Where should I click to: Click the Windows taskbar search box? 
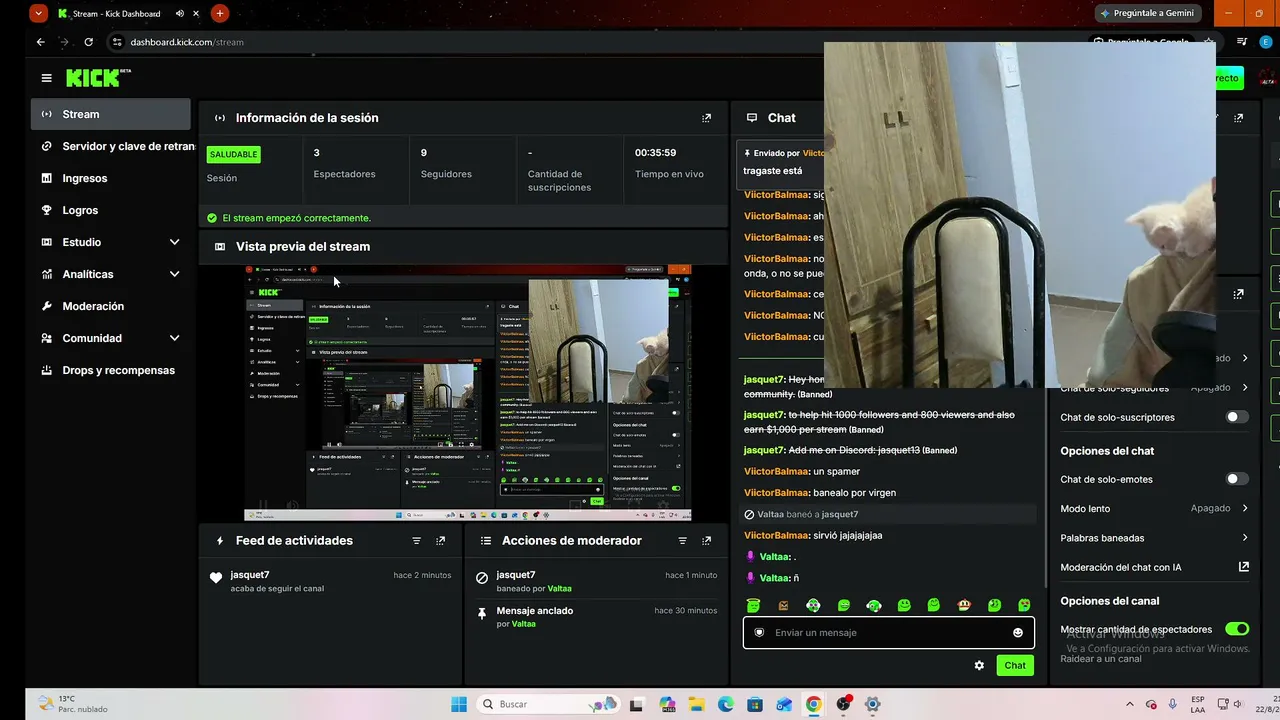(548, 704)
